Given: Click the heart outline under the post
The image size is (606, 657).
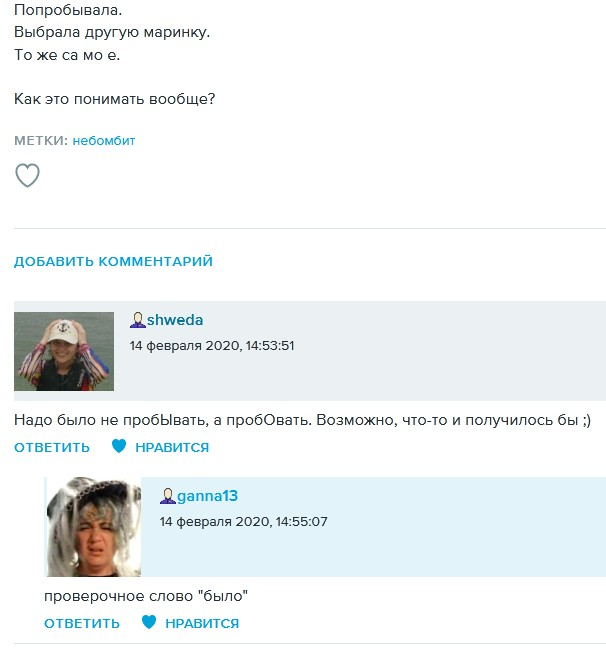Looking at the screenshot, I should tap(27, 175).
